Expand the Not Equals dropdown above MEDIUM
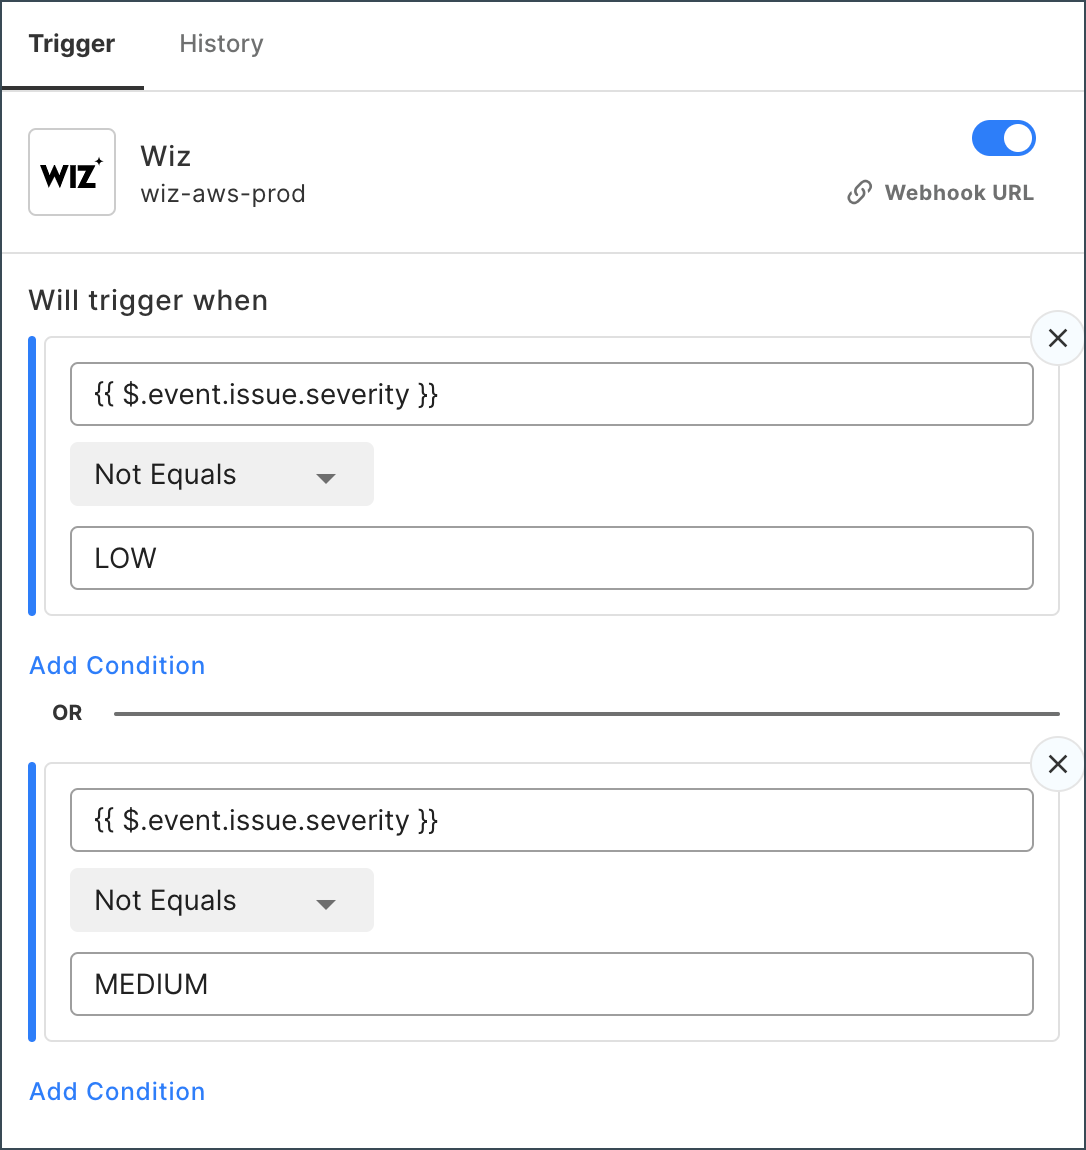Image resolution: width=1086 pixels, height=1150 pixels. tap(221, 901)
